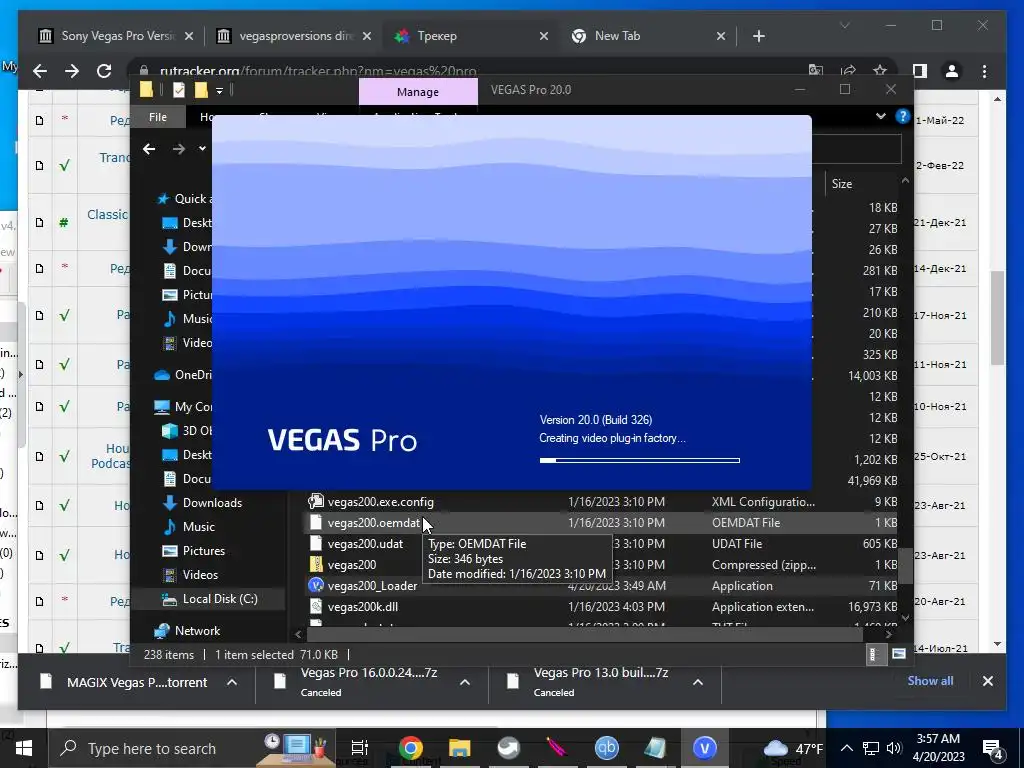The height and width of the screenshot is (768, 1024).
Task: Go forward in Chrome browser
Action: click(x=72, y=71)
